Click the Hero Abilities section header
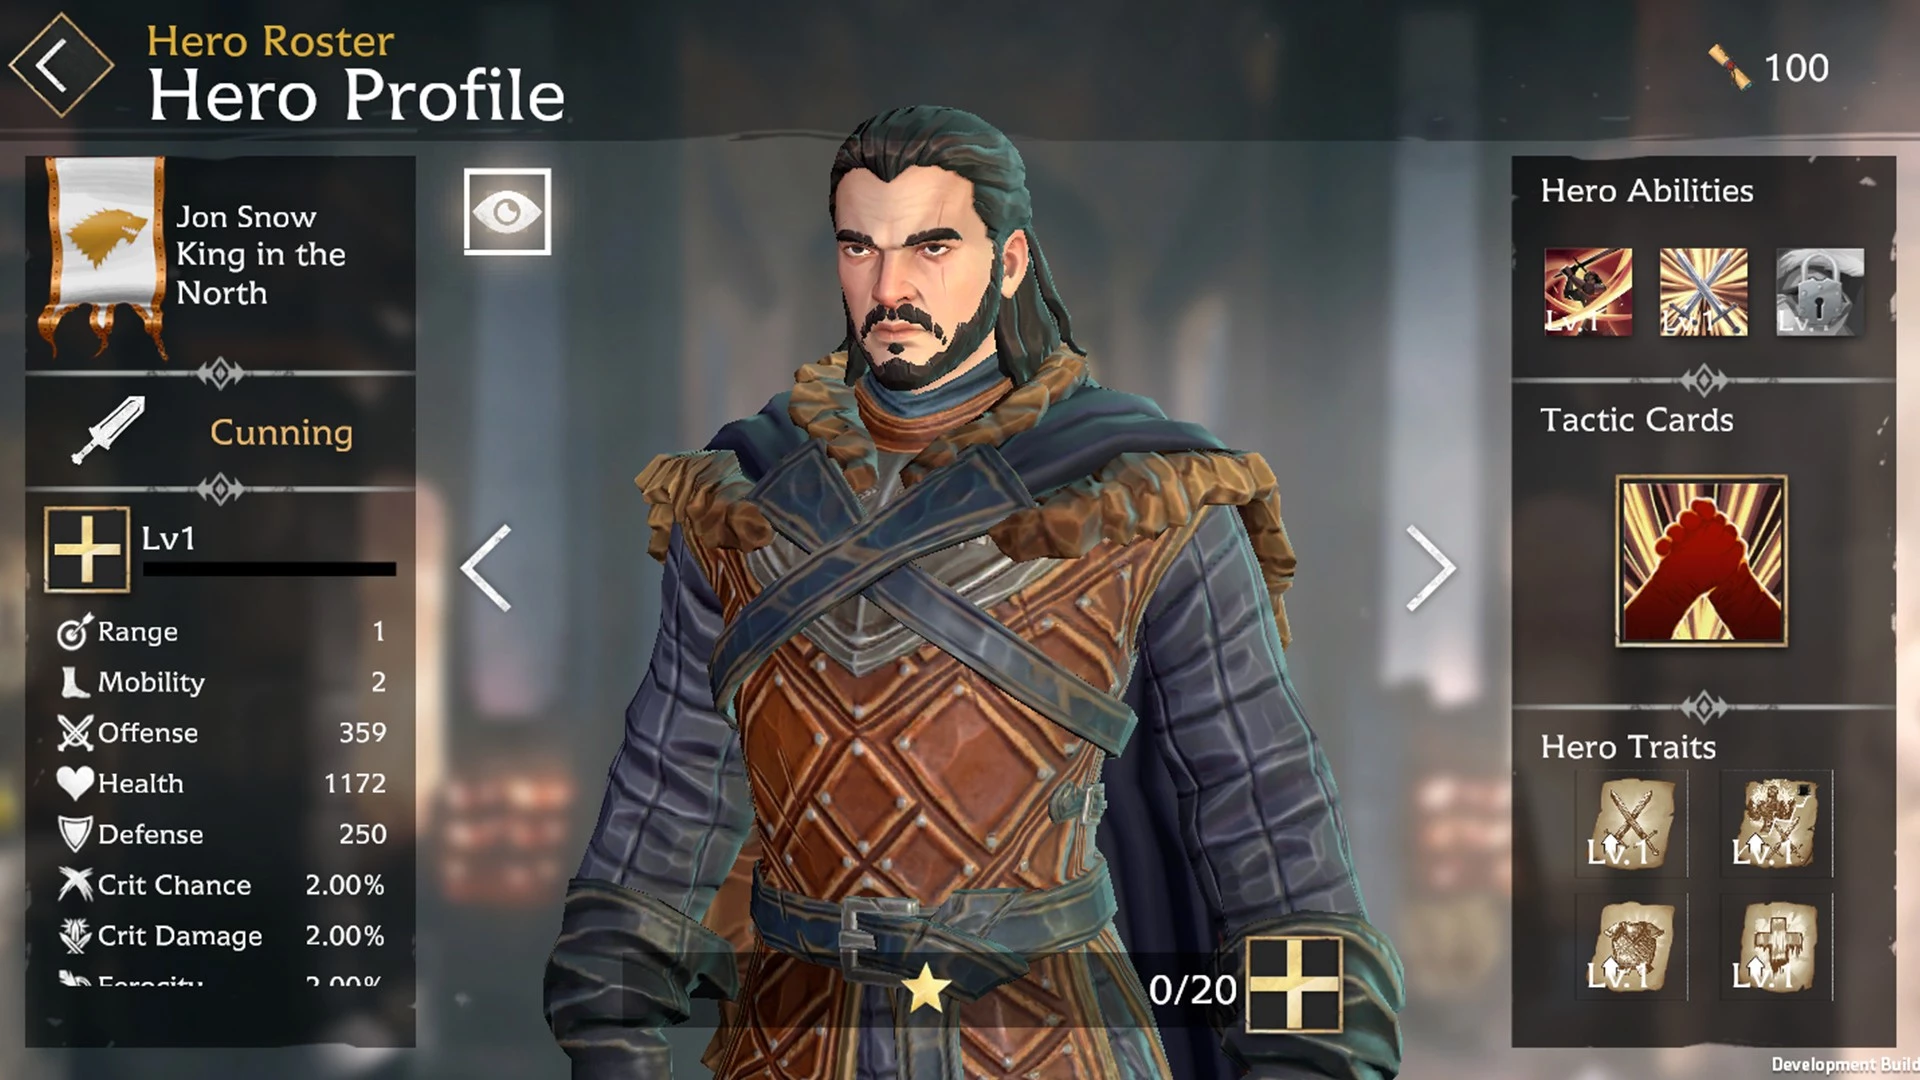 1646,190
